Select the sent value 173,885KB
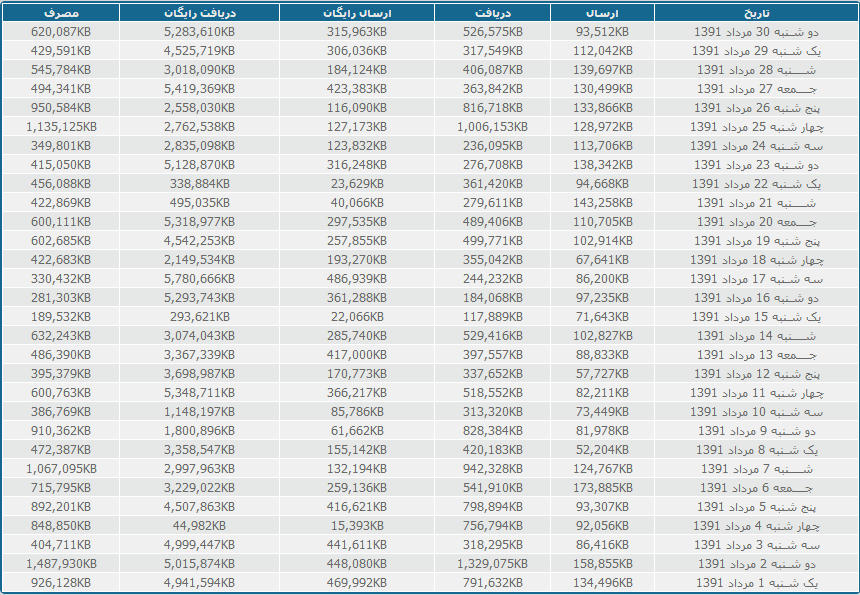 coord(602,488)
